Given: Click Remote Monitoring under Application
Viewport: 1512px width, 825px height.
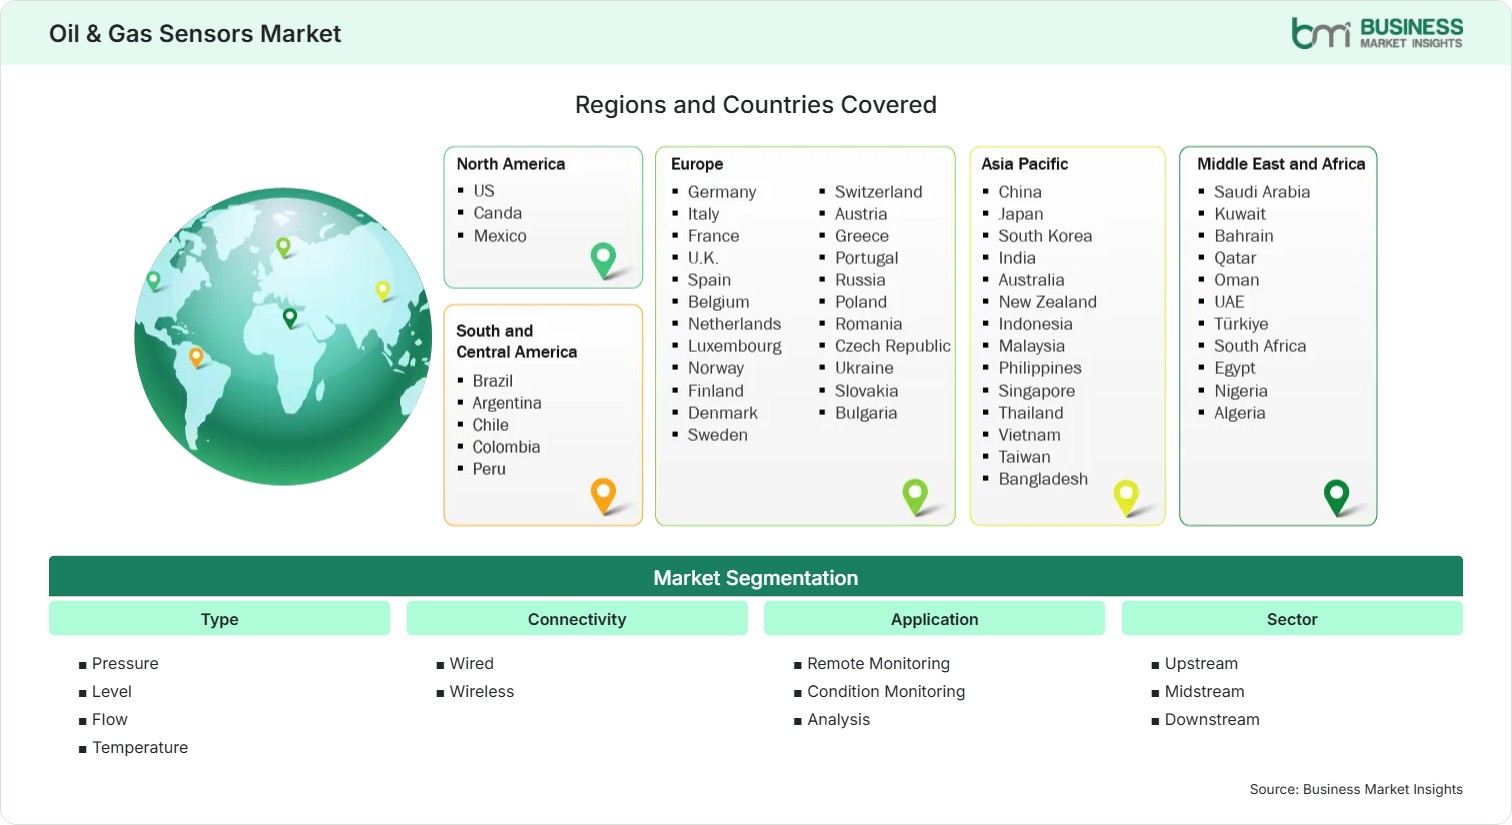Looking at the screenshot, I should (x=878, y=663).
